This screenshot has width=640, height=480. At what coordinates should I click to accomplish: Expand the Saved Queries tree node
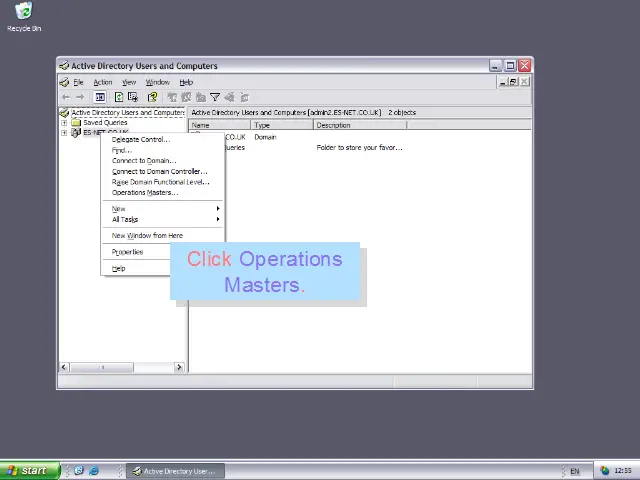point(64,122)
